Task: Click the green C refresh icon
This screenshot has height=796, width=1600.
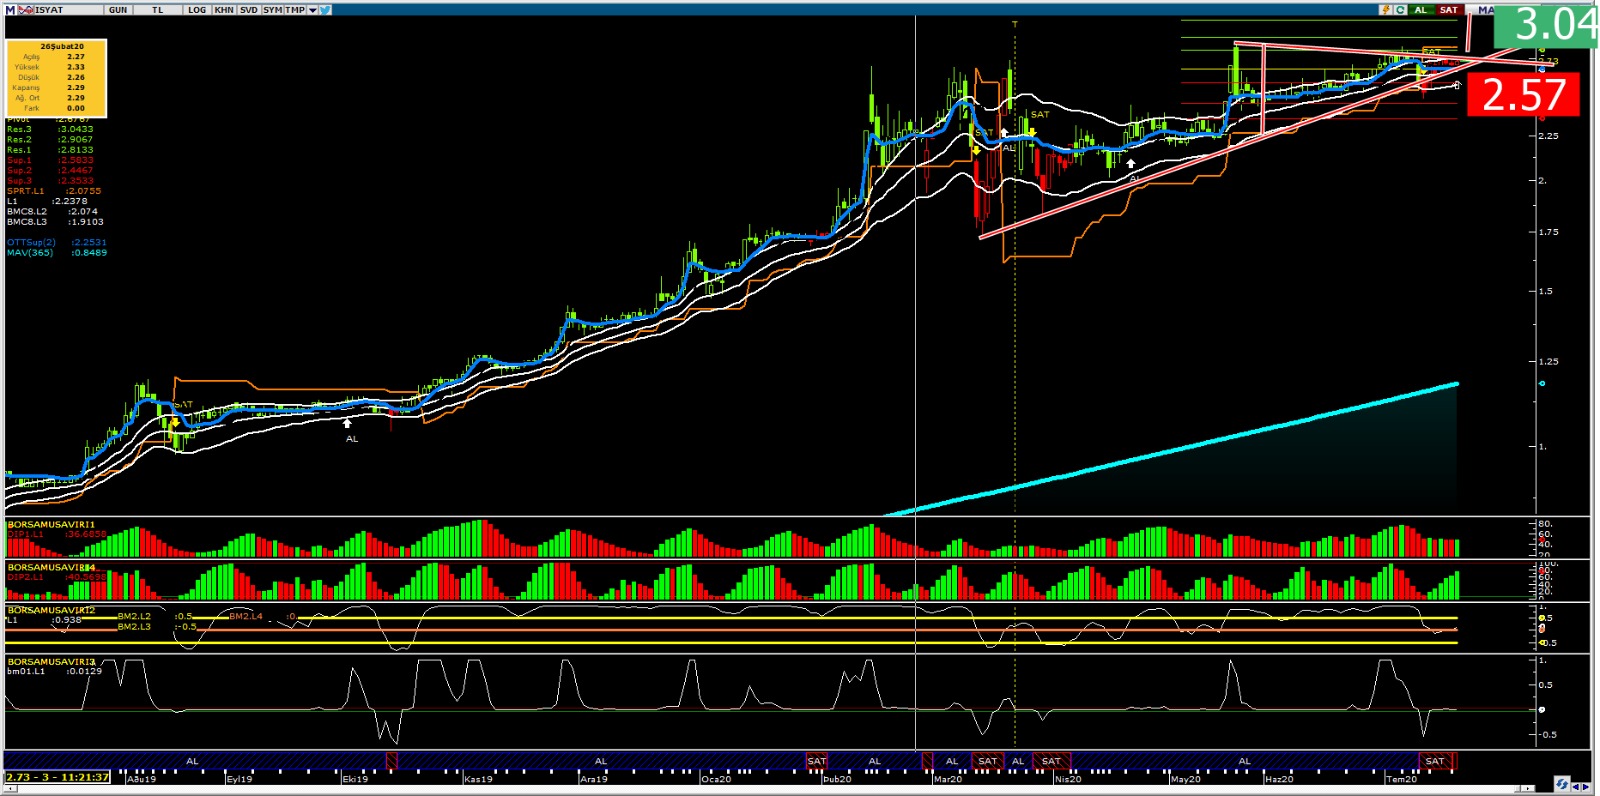Action: point(1400,10)
